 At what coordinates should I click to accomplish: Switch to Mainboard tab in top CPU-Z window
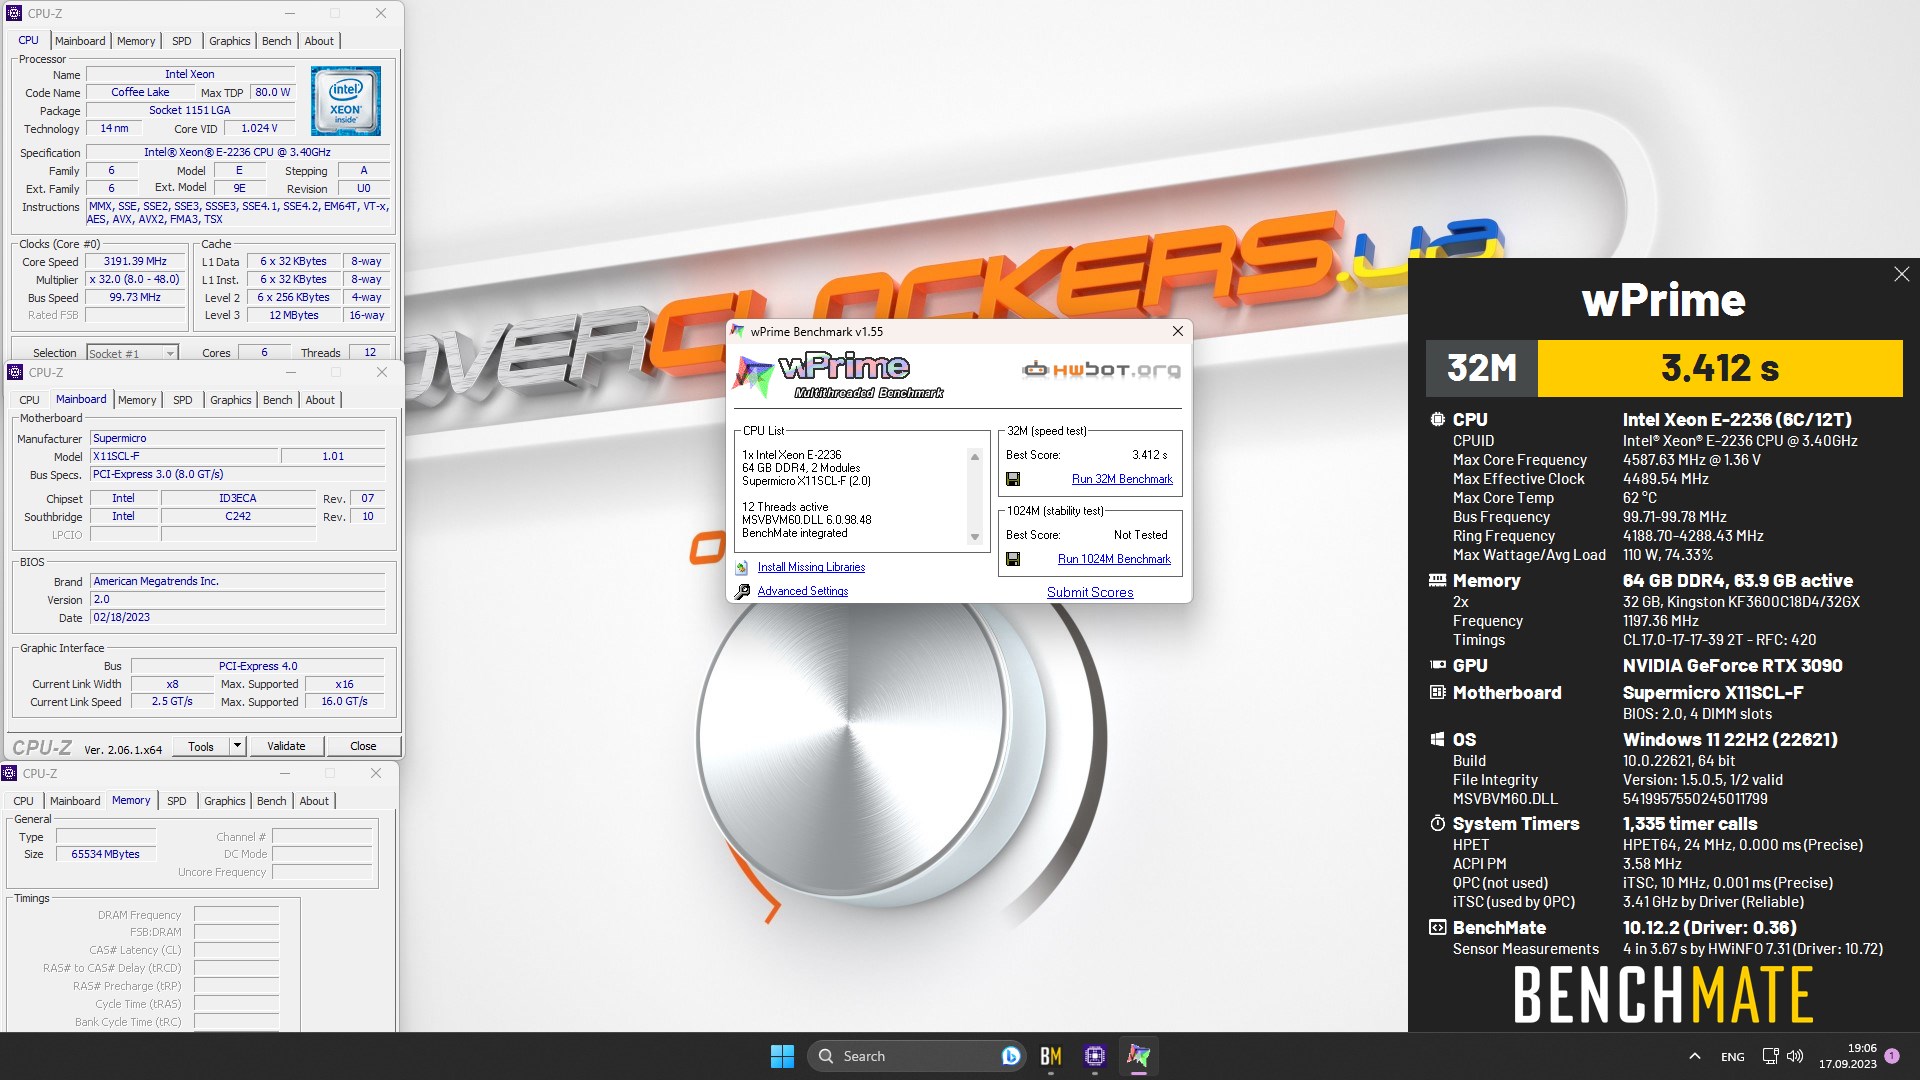click(x=80, y=41)
